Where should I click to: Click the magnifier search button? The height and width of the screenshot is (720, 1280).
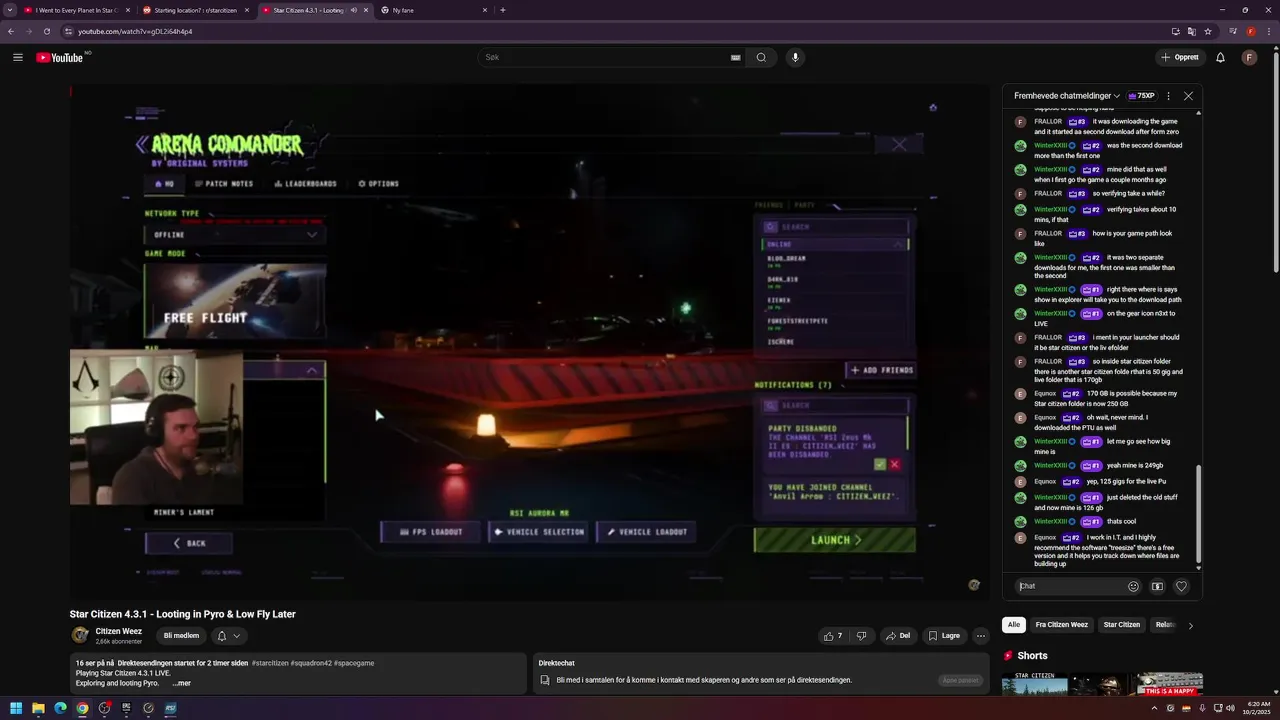pyautogui.click(x=761, y=57)
